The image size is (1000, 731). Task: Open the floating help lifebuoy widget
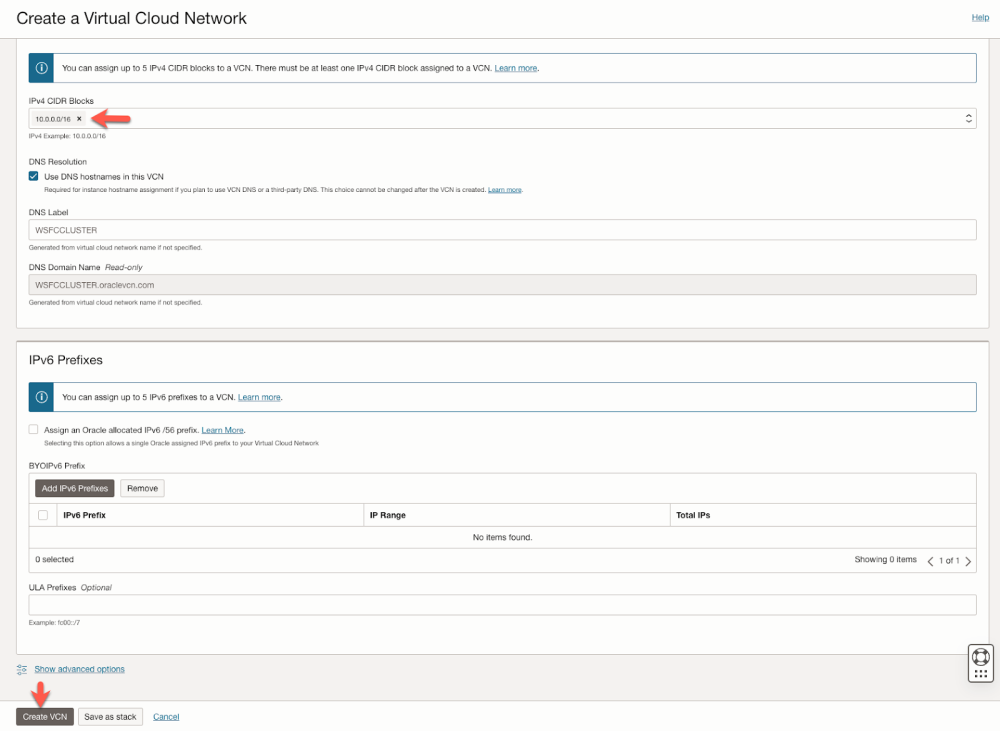980,657
